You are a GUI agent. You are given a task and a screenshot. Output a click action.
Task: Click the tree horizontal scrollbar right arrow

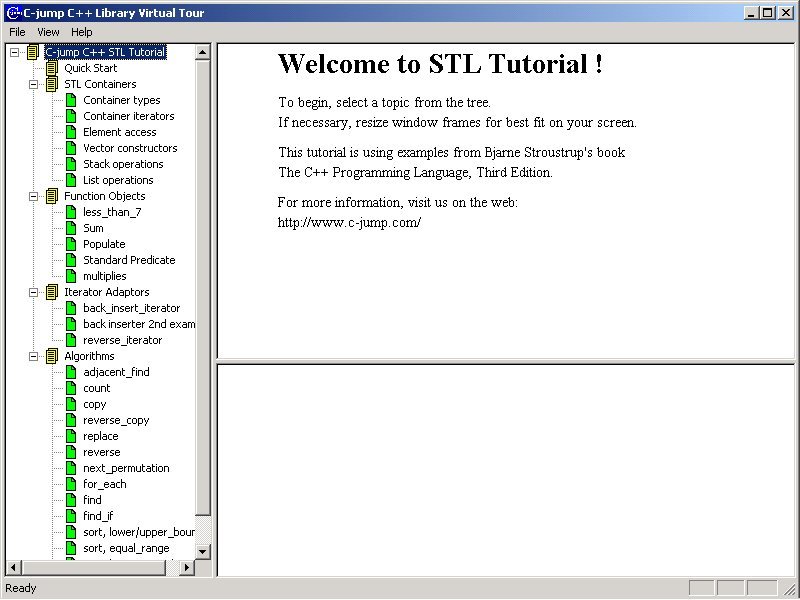(x=187, y=567)
